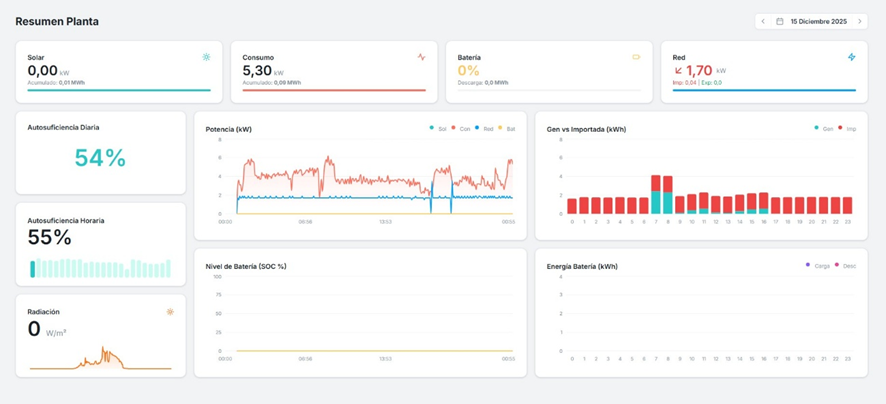
Task: Click the Red lightning bolt icon
Action: pos(851,57)
